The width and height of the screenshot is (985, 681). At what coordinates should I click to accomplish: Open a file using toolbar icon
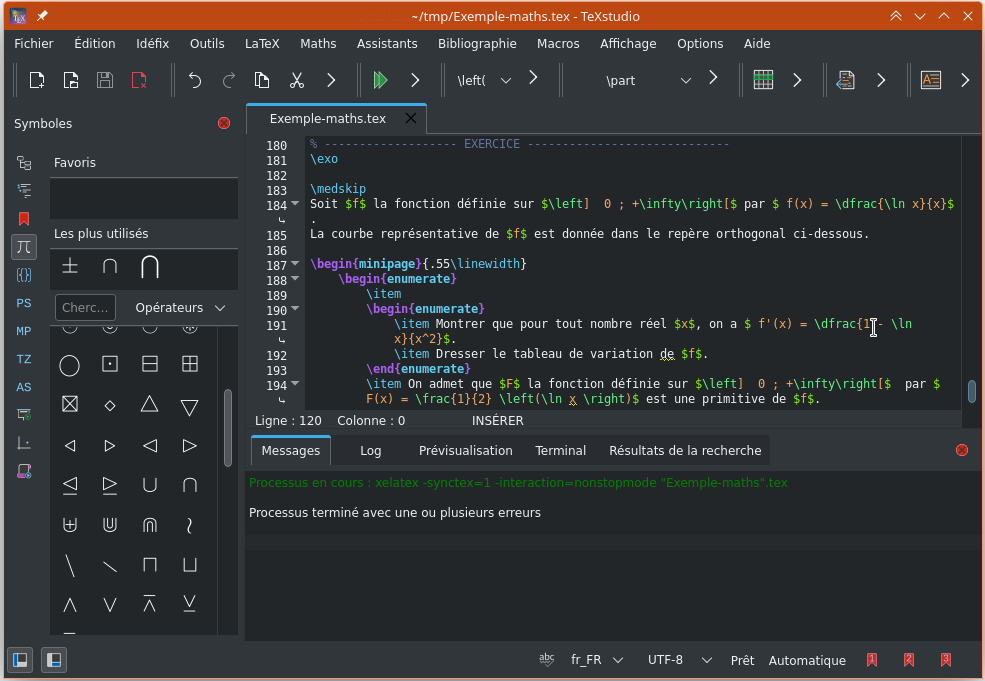[x=71, y=80]
